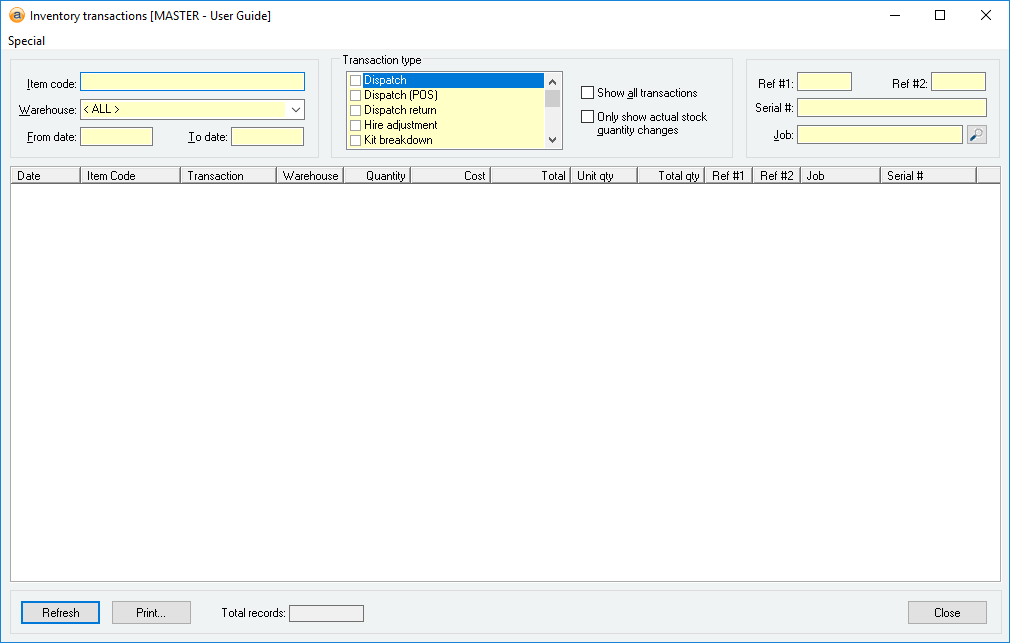Click the Quantity column header

[x=377, y=176]
